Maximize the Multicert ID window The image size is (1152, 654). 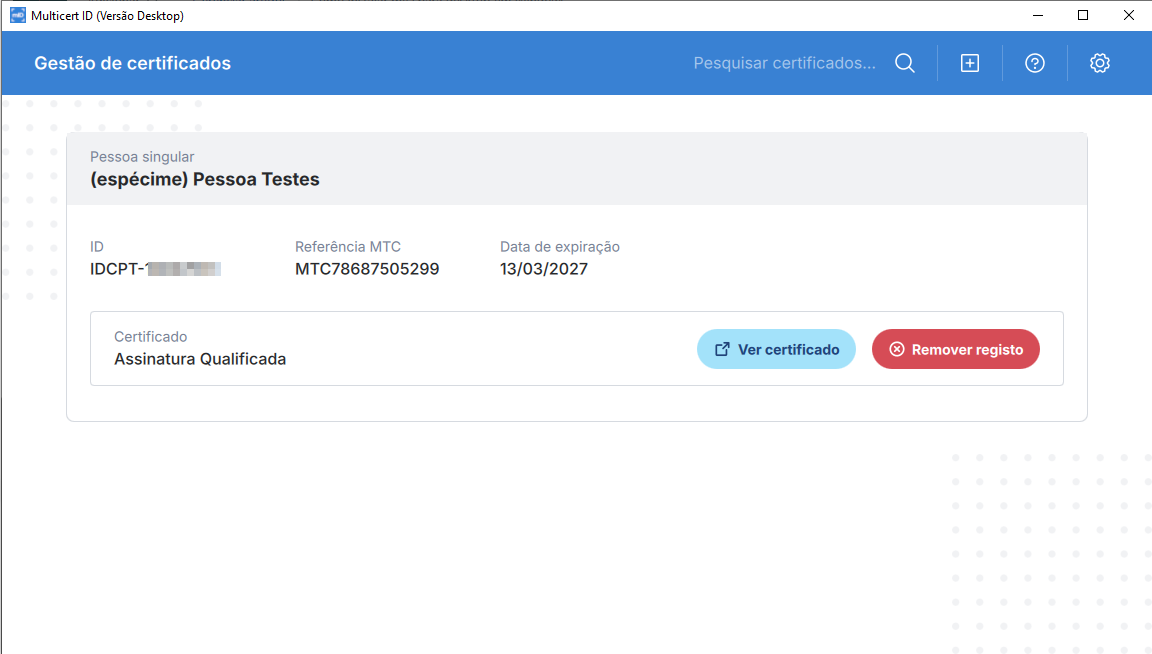1083,15
